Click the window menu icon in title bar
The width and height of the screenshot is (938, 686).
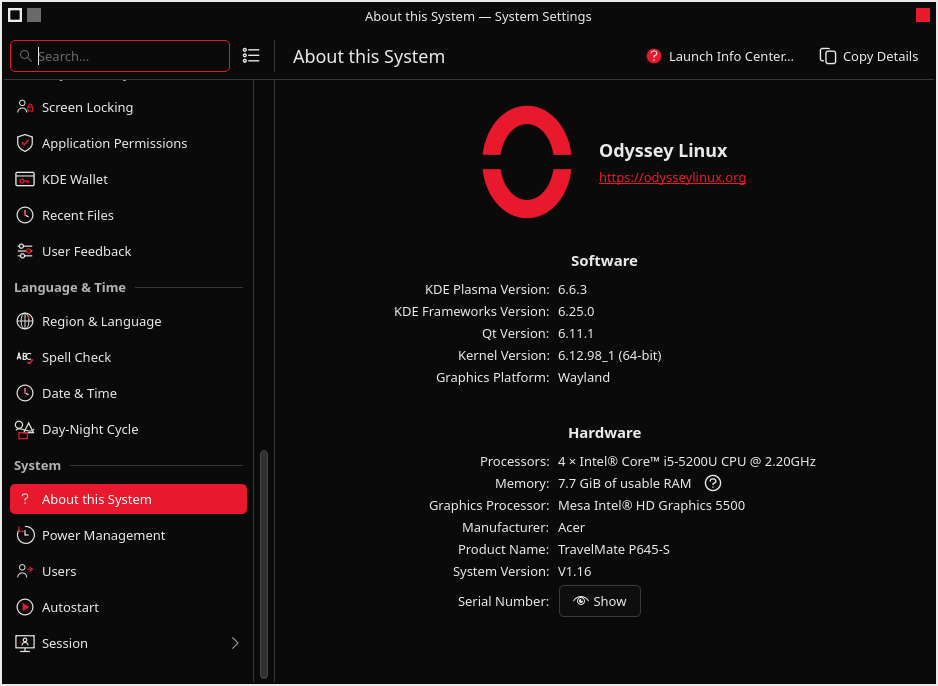(x=15, y=15)
